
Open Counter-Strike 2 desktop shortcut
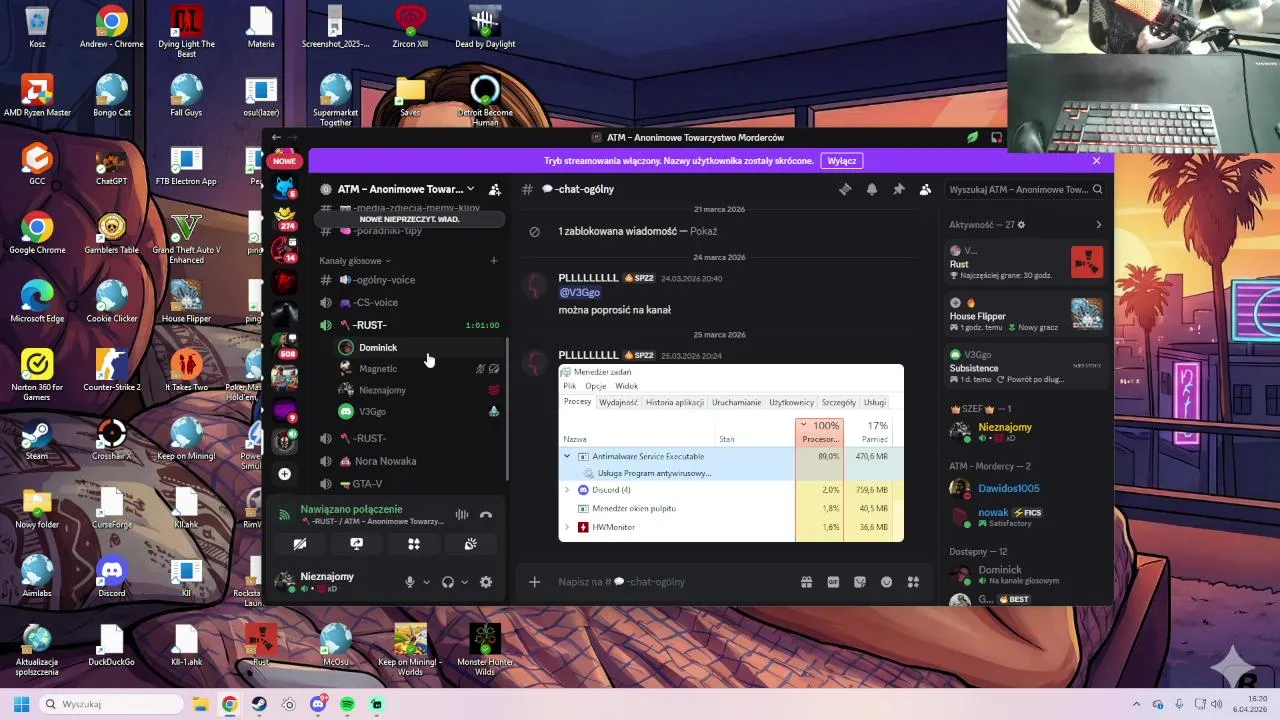coord(111,370)
